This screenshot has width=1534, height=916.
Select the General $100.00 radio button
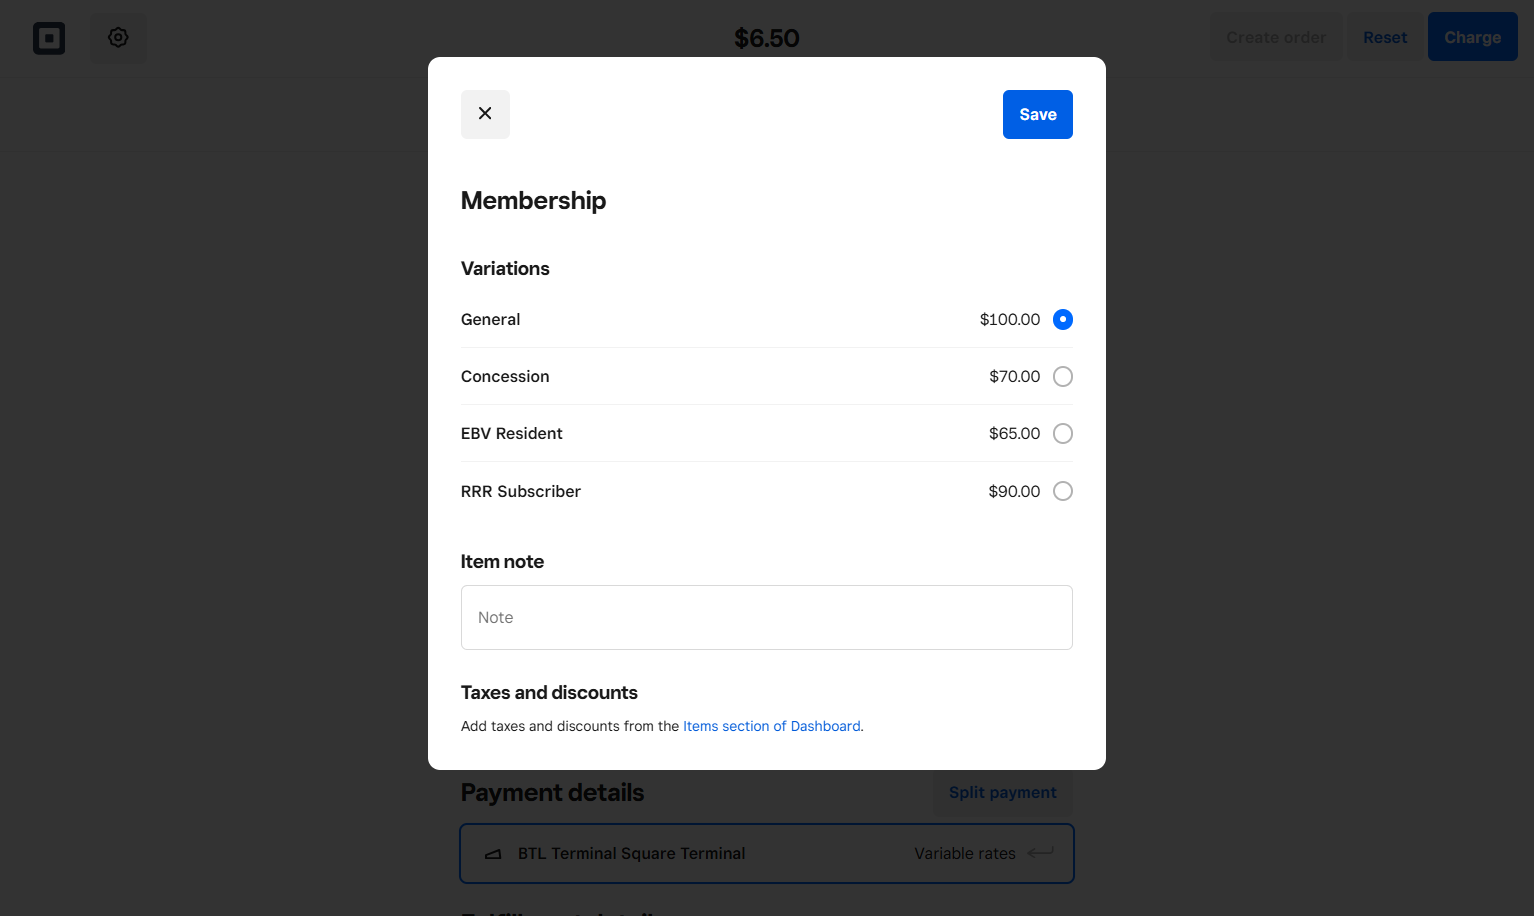click(x=1063, y=320)
